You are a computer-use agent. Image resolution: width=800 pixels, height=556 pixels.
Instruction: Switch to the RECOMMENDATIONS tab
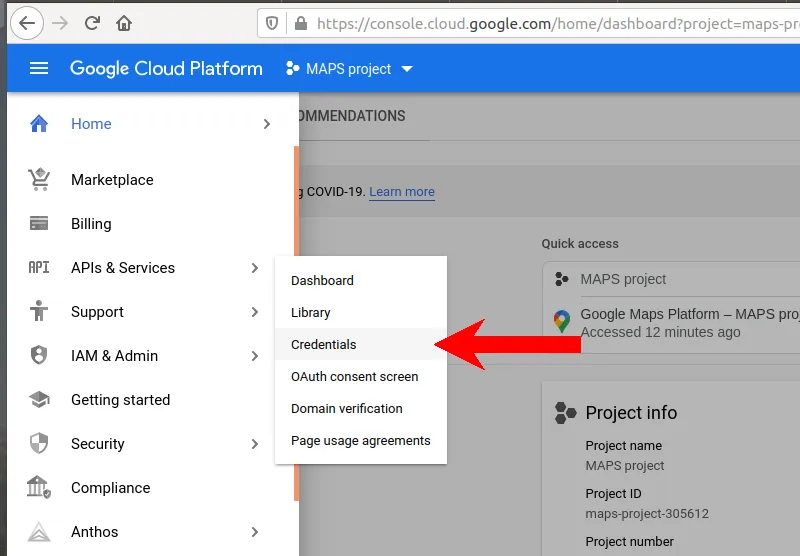352,116
